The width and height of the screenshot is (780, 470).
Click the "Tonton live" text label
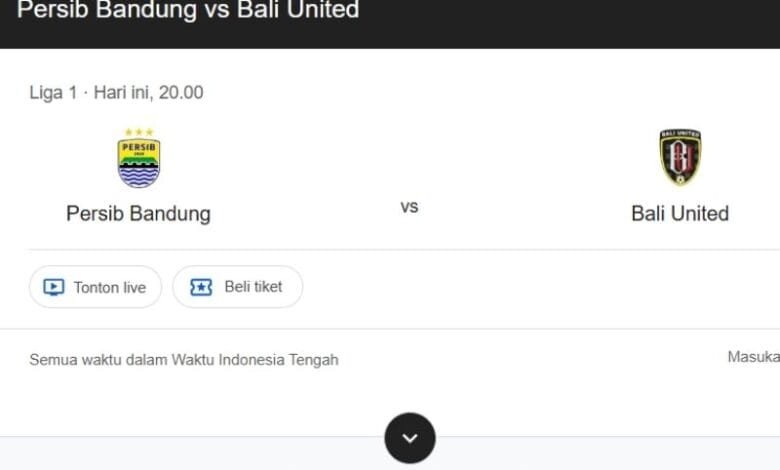point(110,288)
